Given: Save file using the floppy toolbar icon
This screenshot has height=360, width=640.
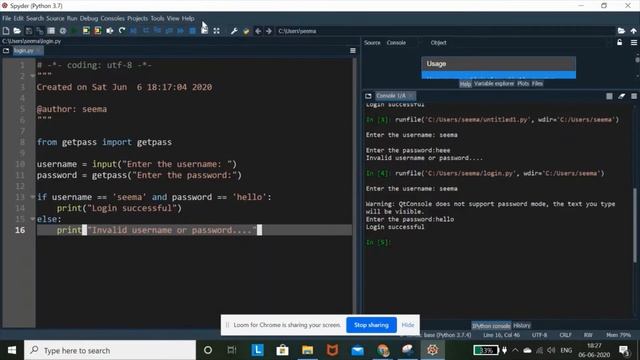Looking at the screenshot, I should (x=29, y=31).
